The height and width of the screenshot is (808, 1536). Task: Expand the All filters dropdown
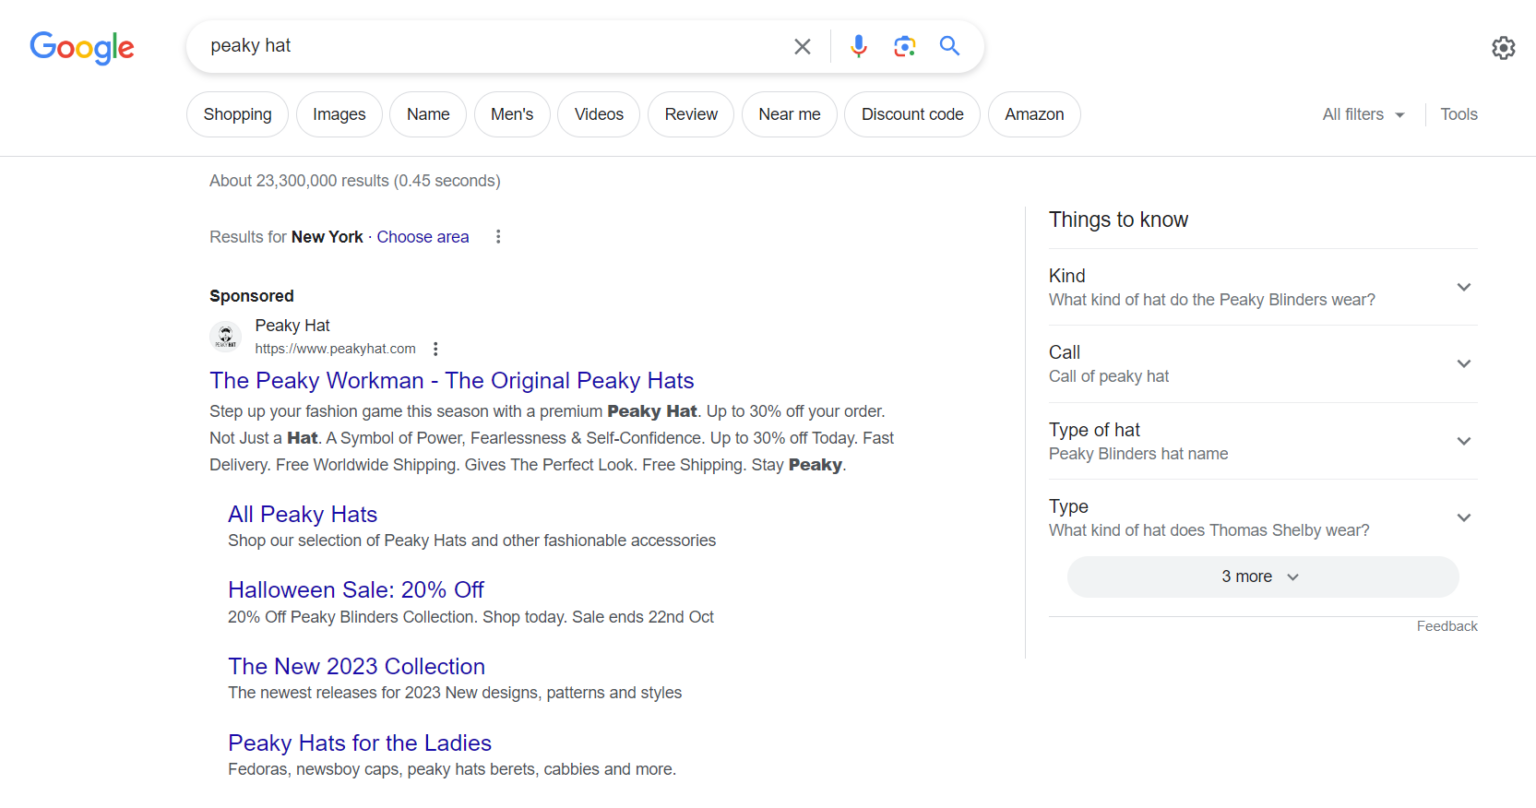coord(1362,114)
